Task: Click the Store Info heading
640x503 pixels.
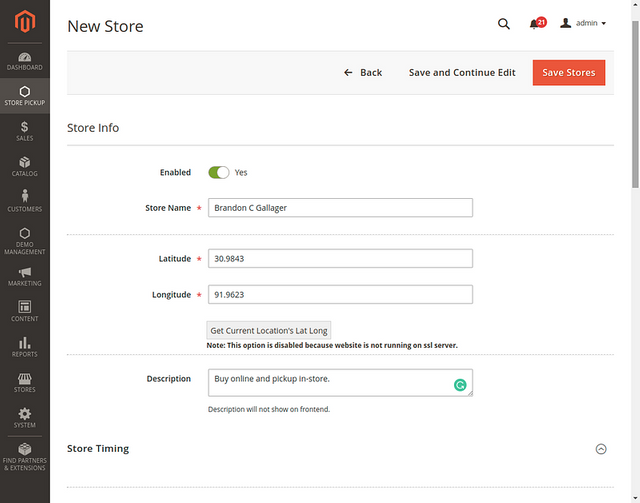Action: click(93, 128)
